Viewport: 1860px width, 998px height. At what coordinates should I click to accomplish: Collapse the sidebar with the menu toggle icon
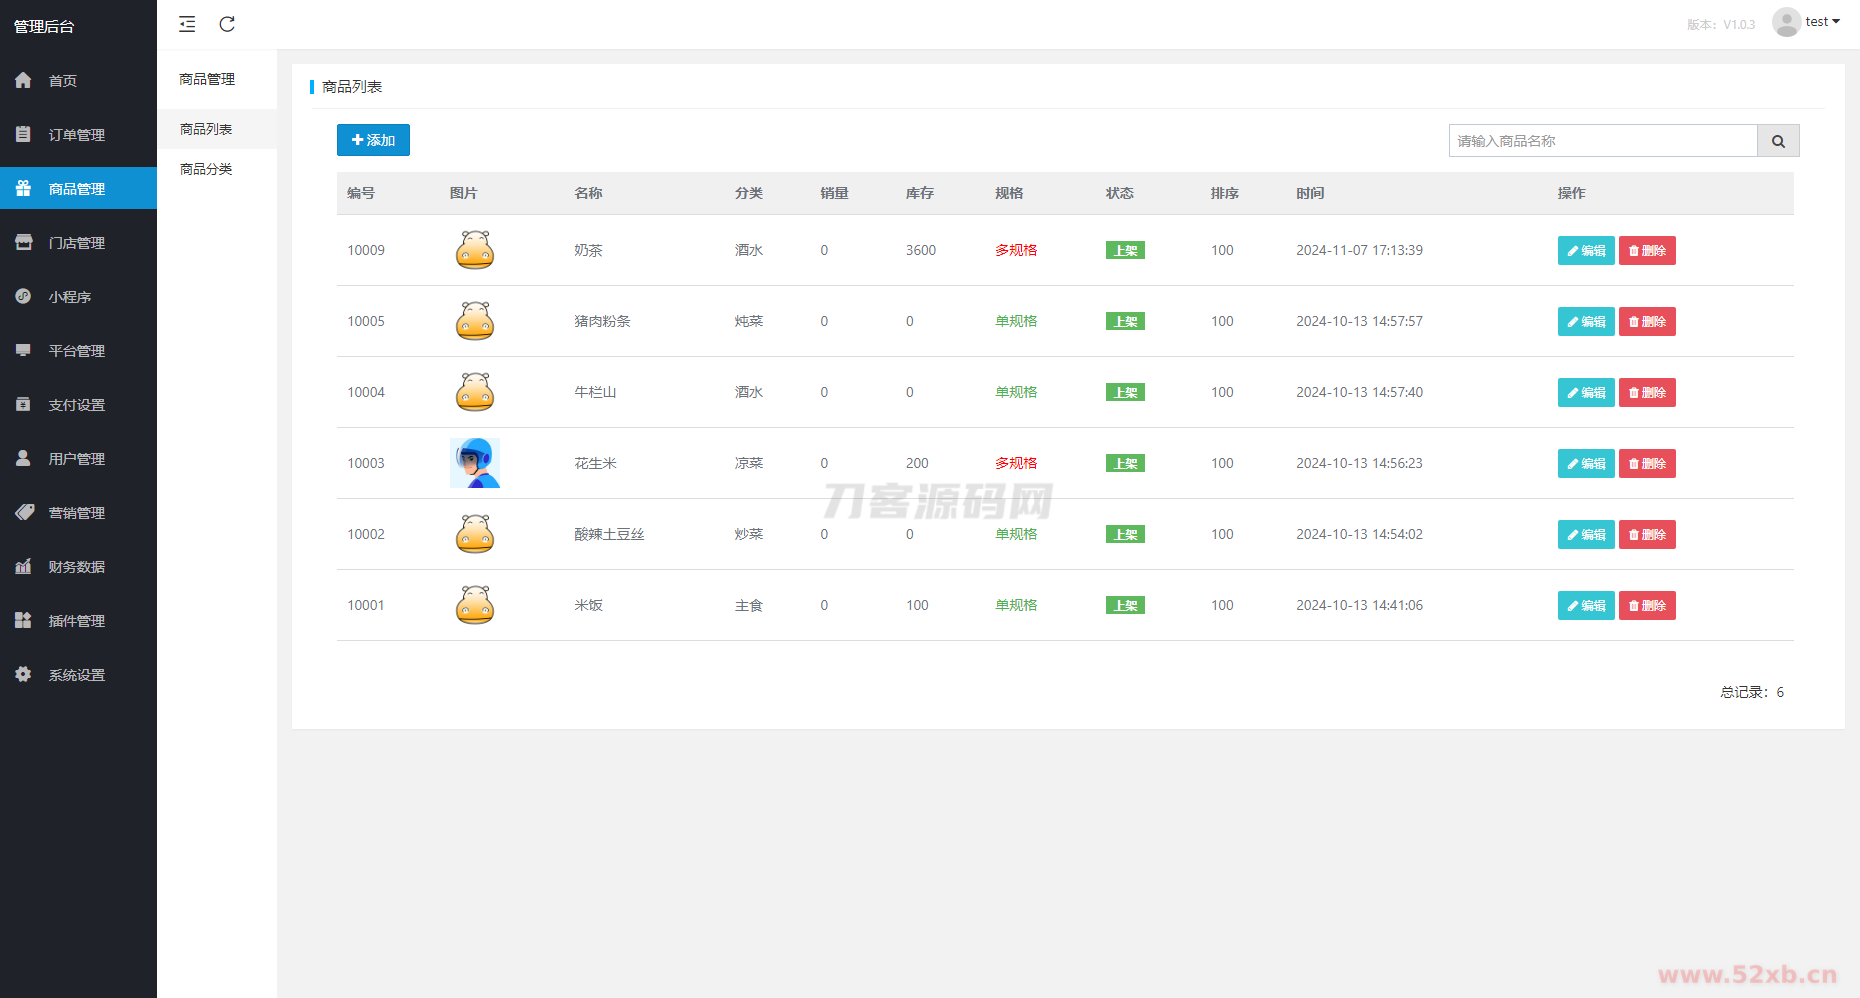[187, 24]
